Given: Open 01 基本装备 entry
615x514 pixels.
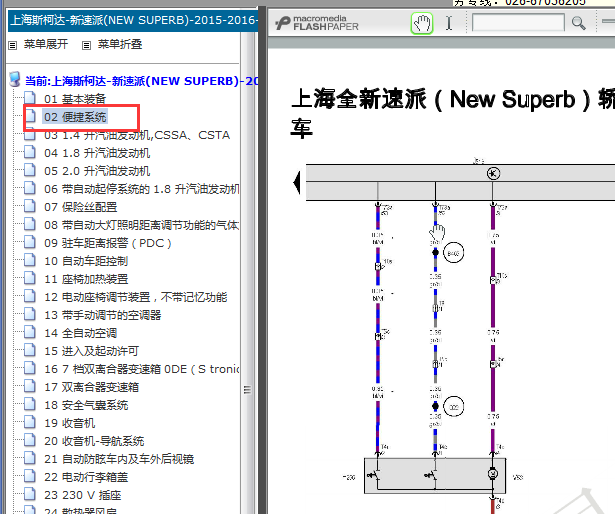Looking at the screenshot, I should click(75, 99).
